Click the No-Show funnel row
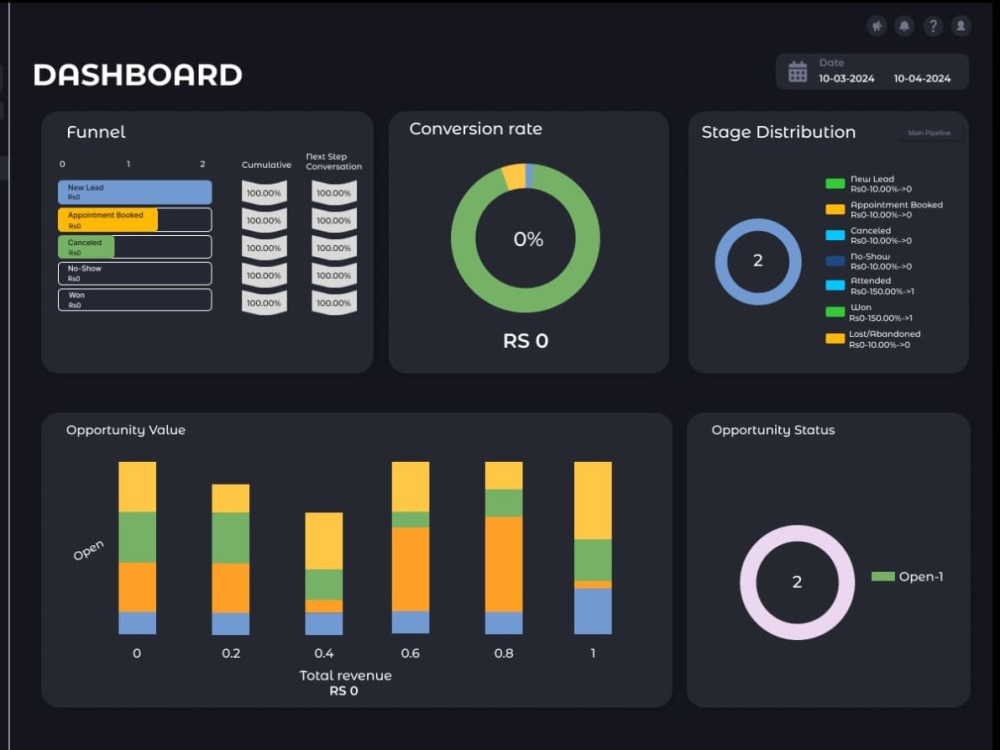 135,274
